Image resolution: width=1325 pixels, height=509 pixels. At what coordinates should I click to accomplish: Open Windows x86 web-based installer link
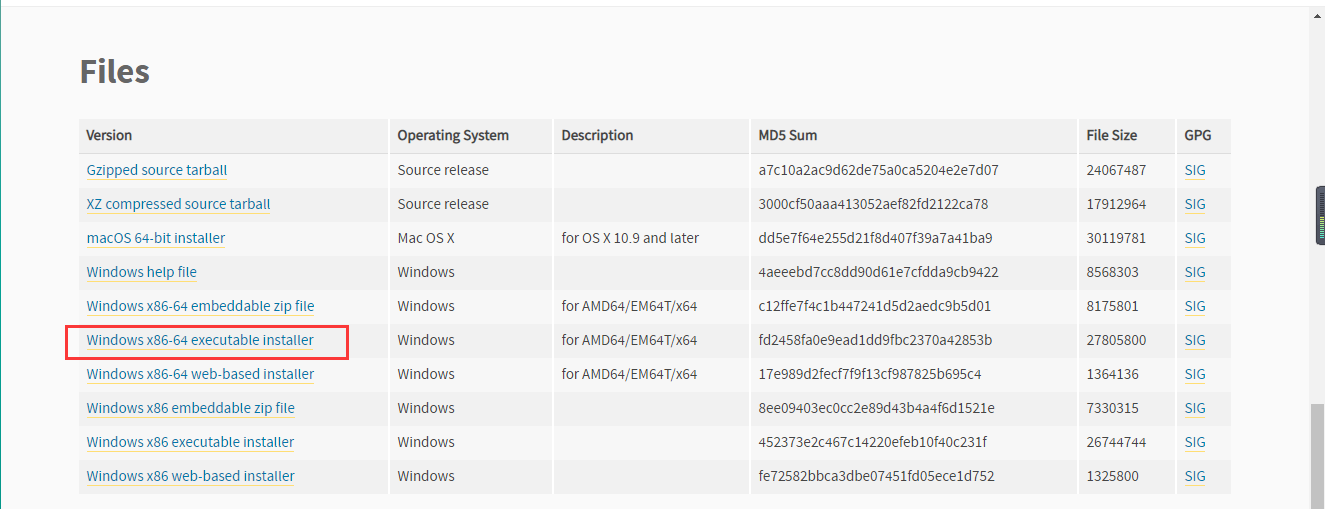(x=191, y=476)
